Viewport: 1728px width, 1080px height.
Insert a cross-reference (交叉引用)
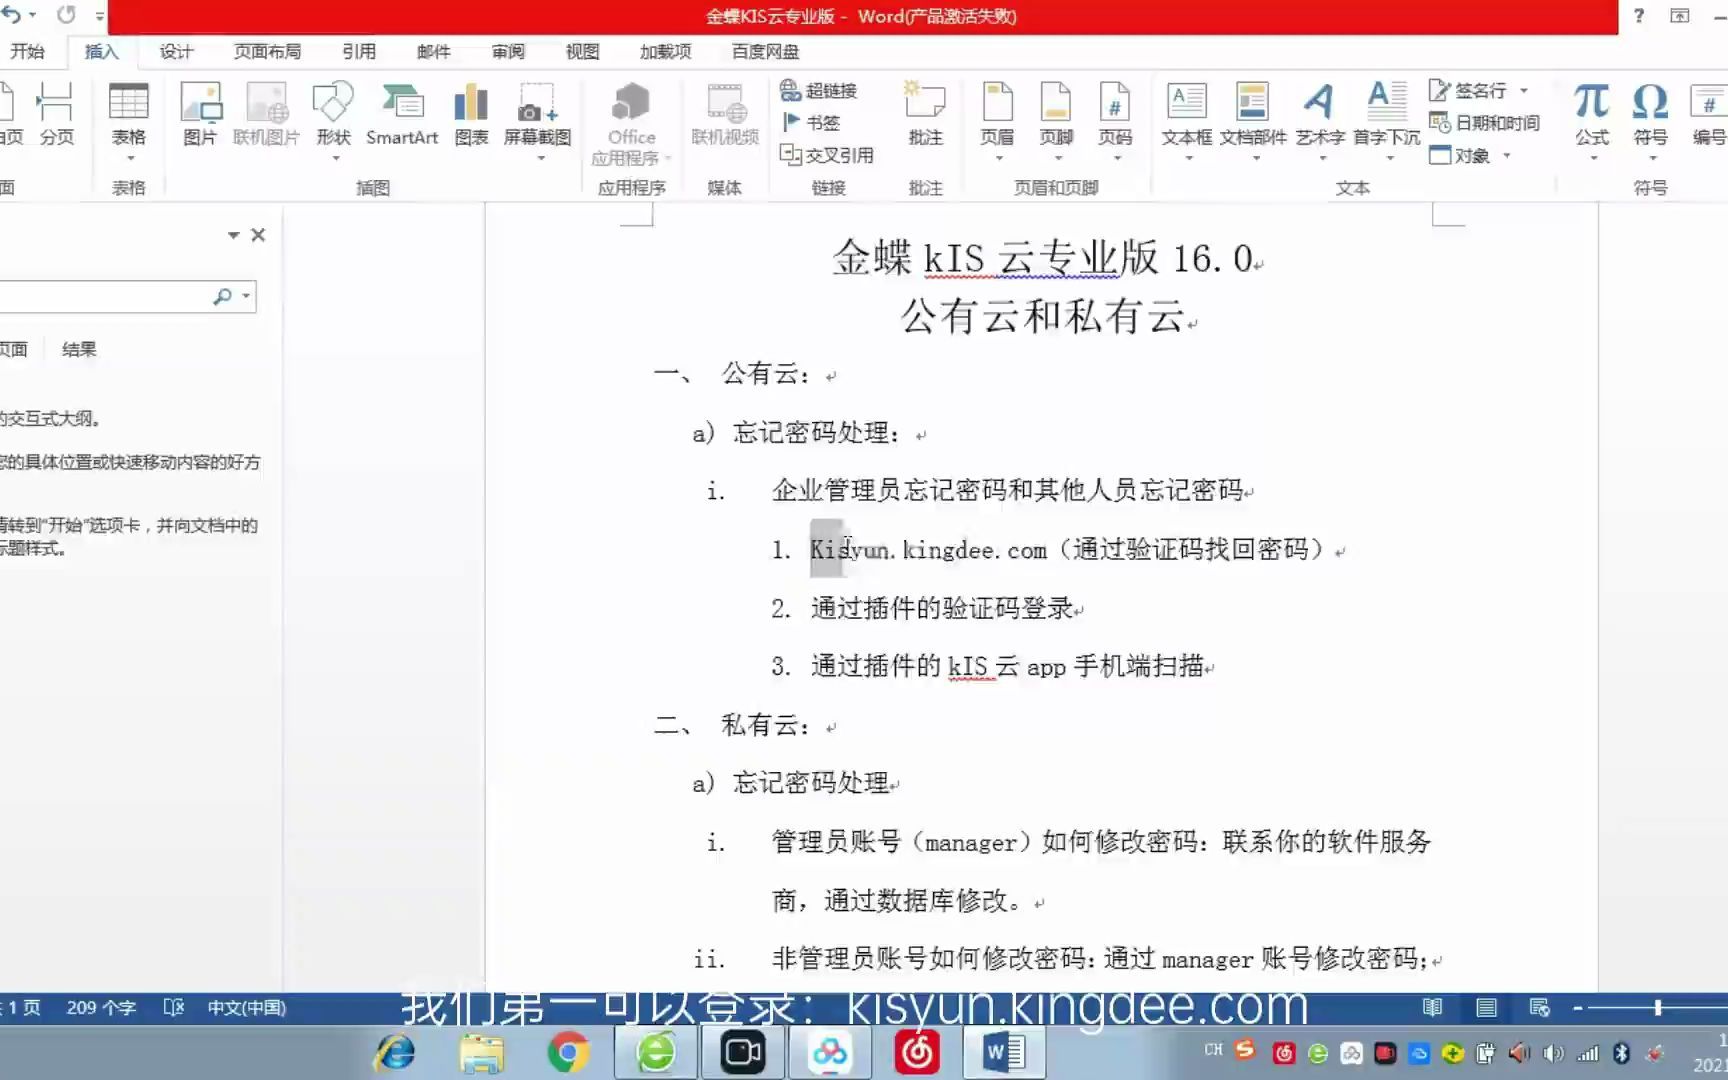(826, 155)
